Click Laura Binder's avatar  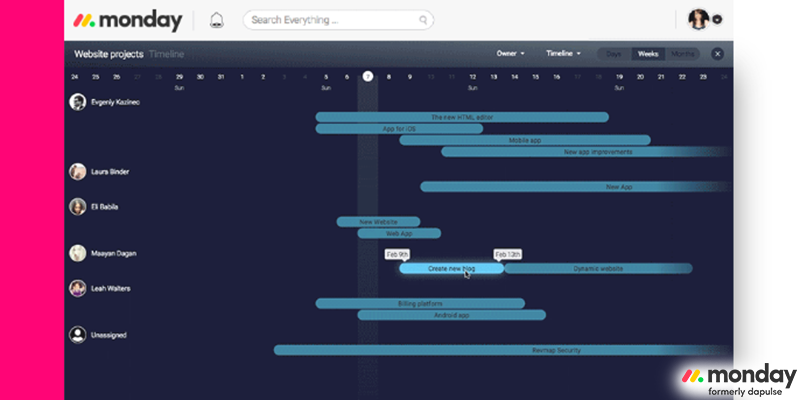[77, 172]
